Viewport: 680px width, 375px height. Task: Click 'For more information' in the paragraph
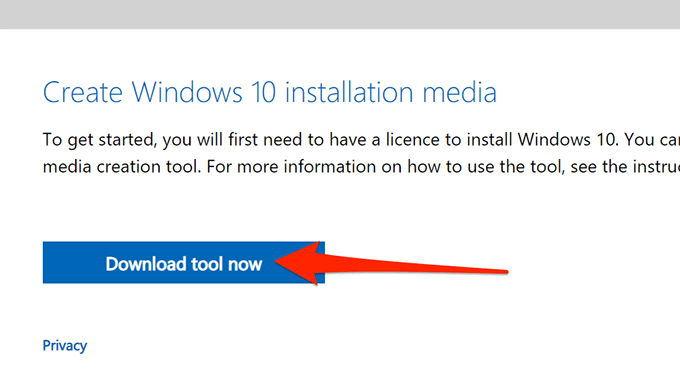[291, 166]
